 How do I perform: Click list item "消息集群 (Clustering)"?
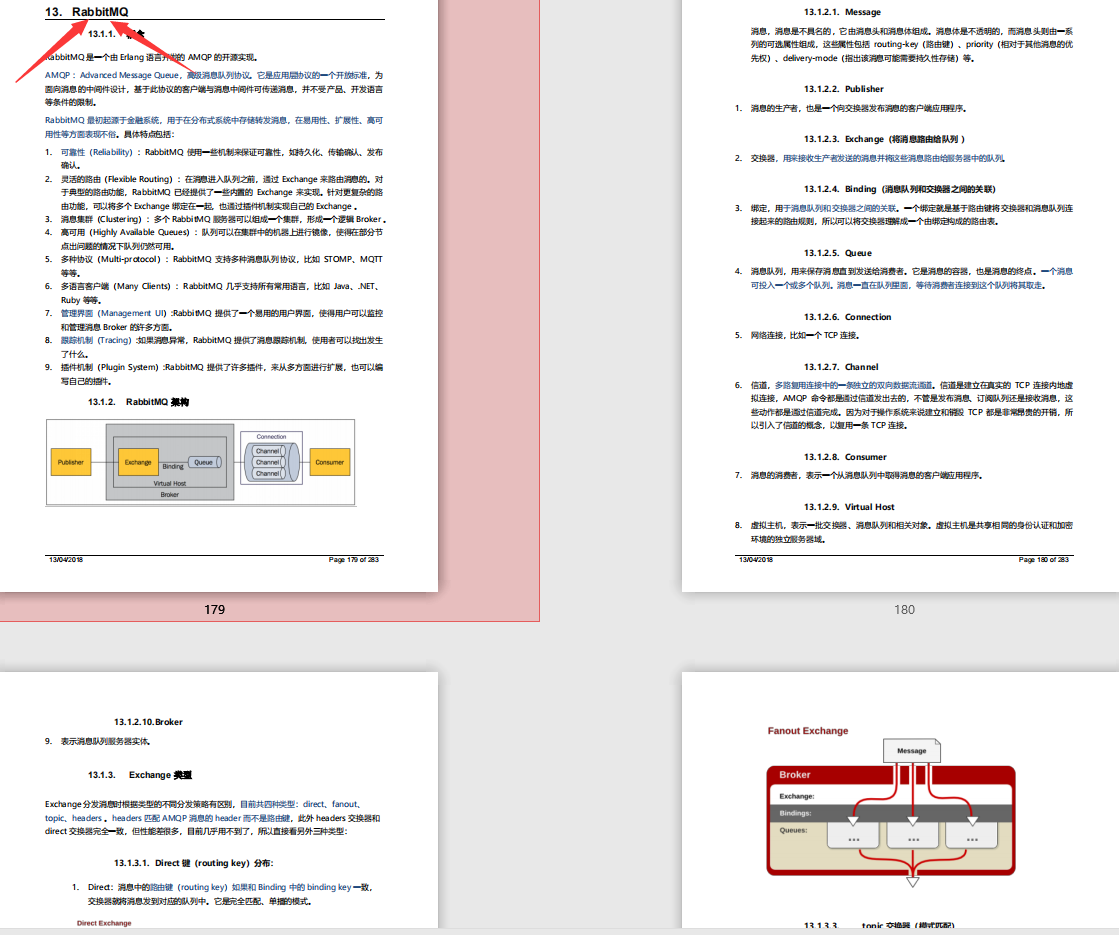point(101,219)
